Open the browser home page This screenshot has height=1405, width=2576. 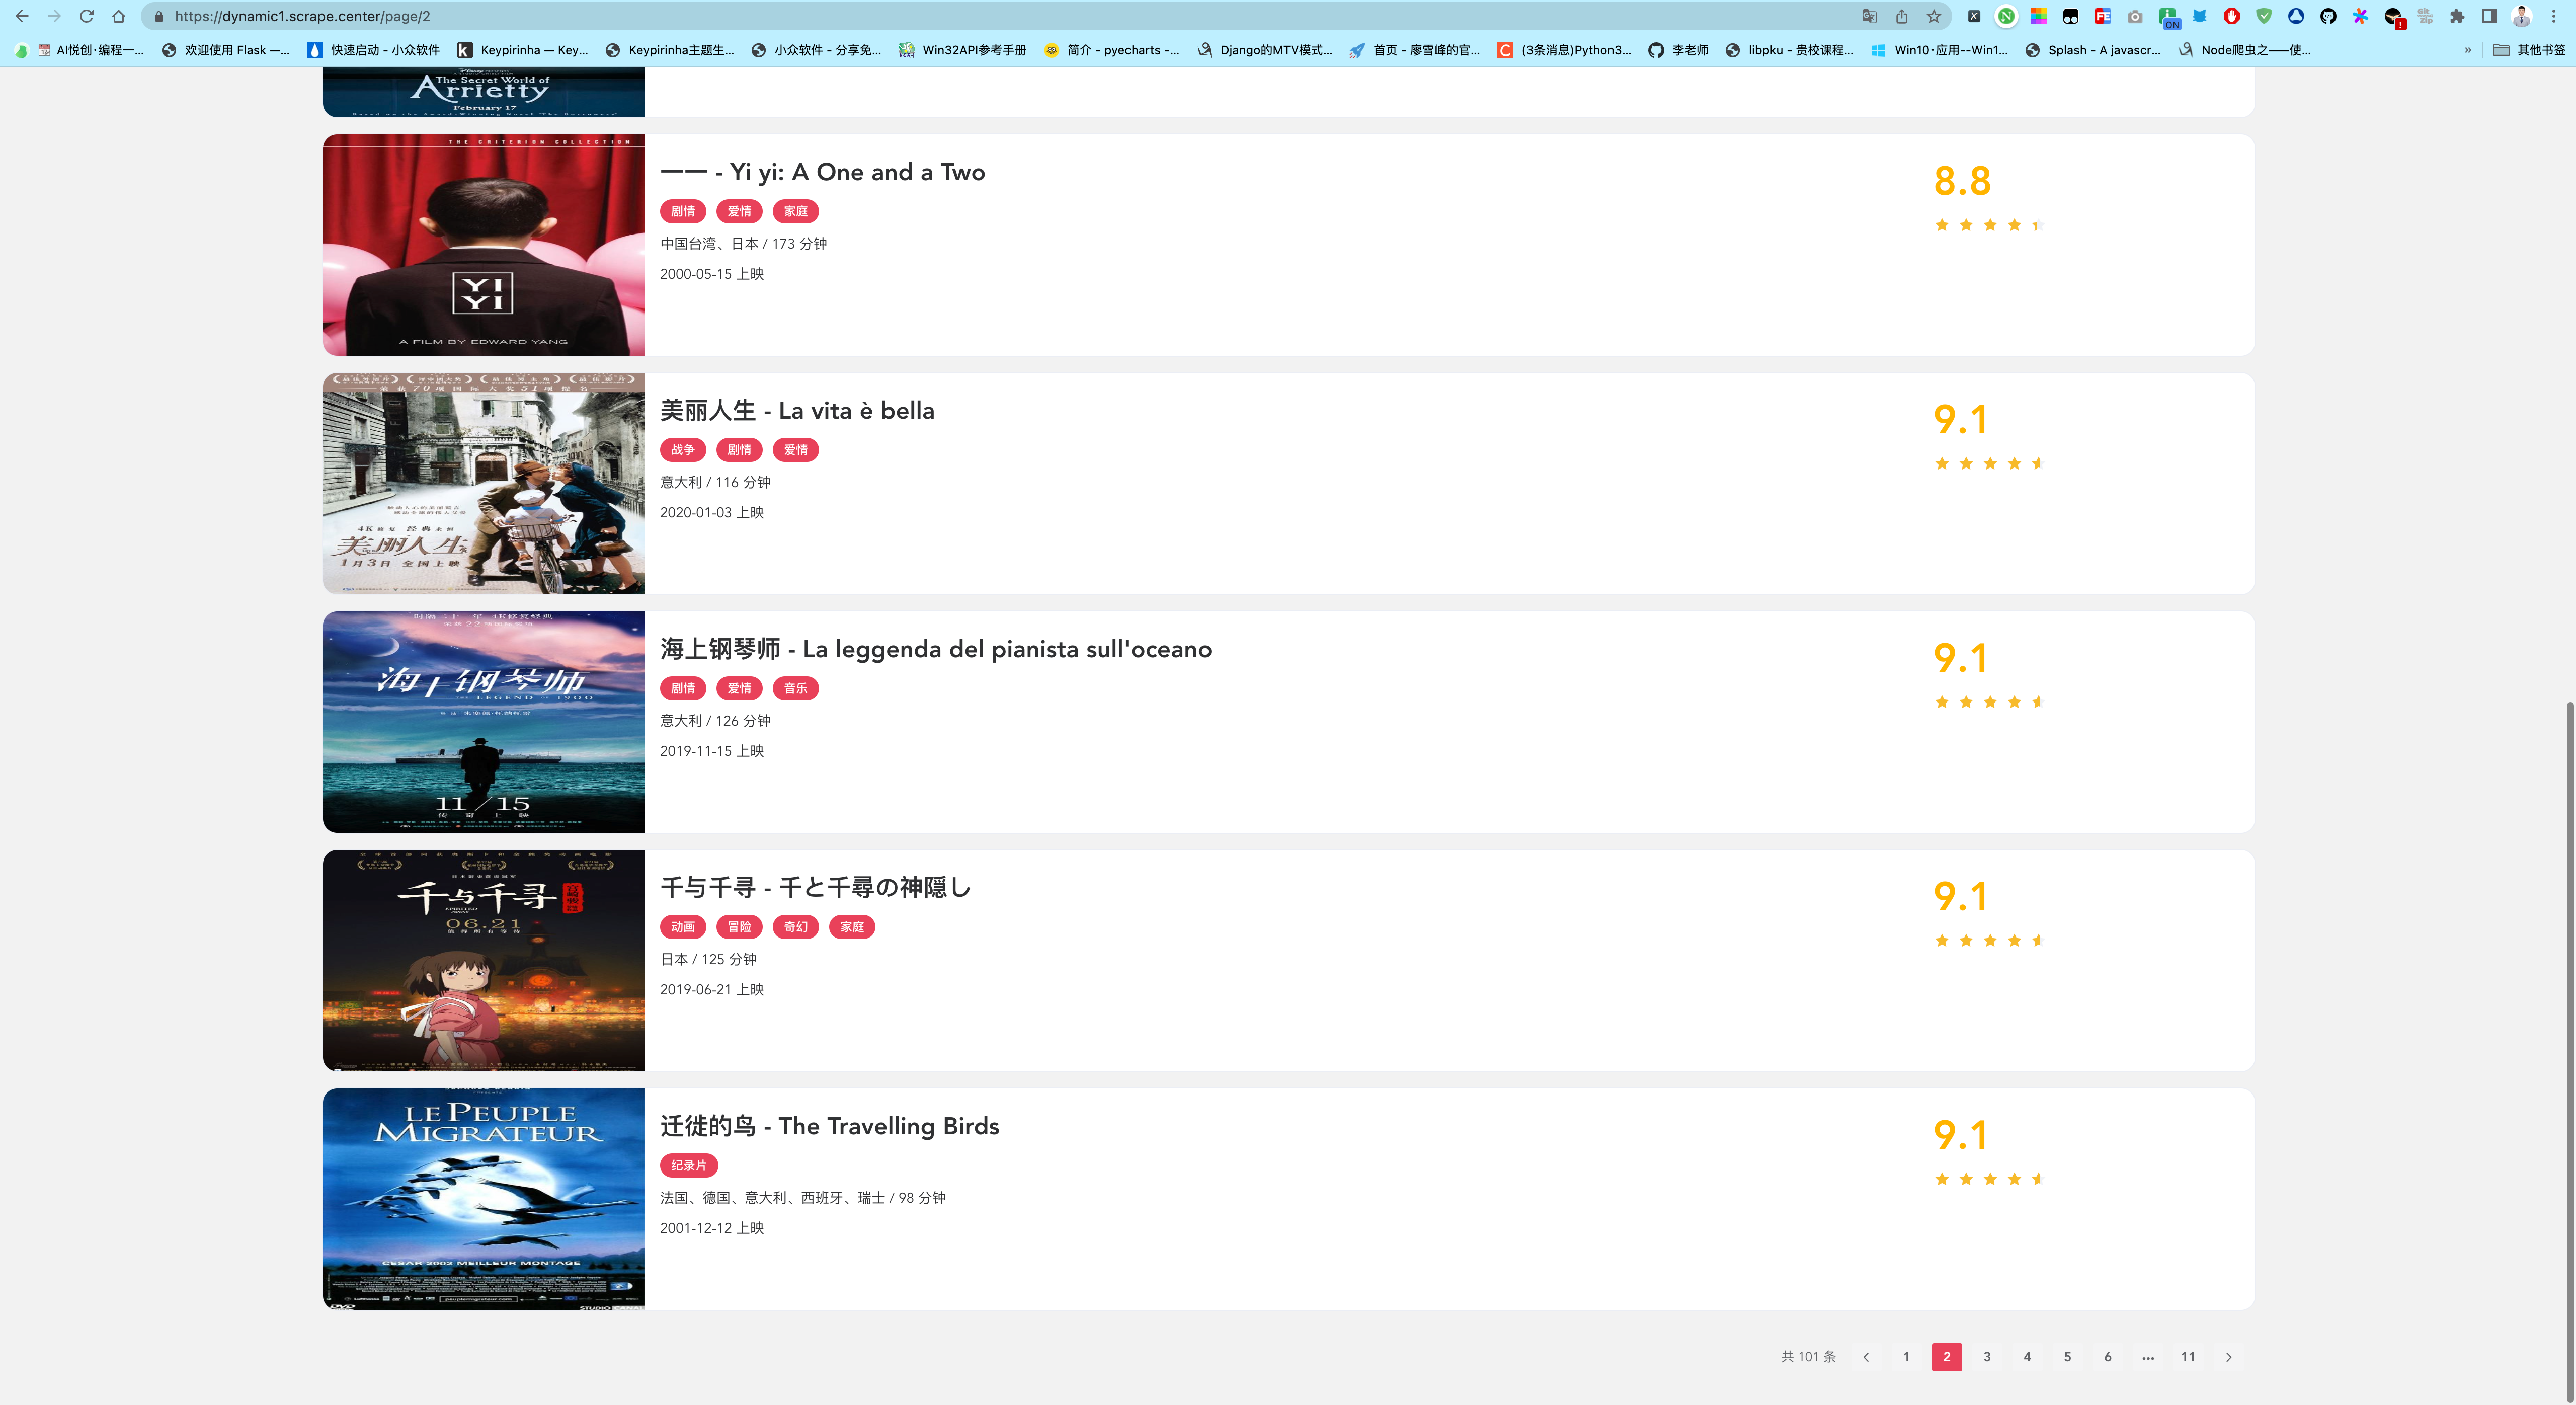coord(119,16)
